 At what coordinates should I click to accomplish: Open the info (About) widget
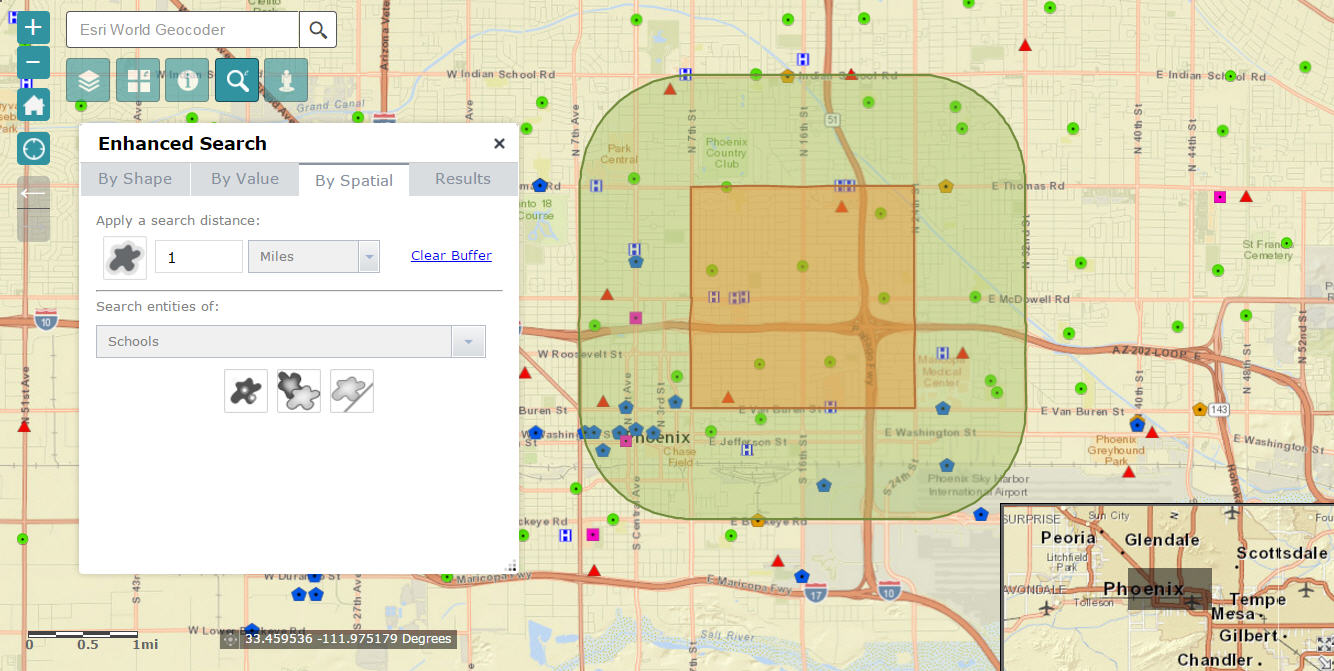click(187, 81)
